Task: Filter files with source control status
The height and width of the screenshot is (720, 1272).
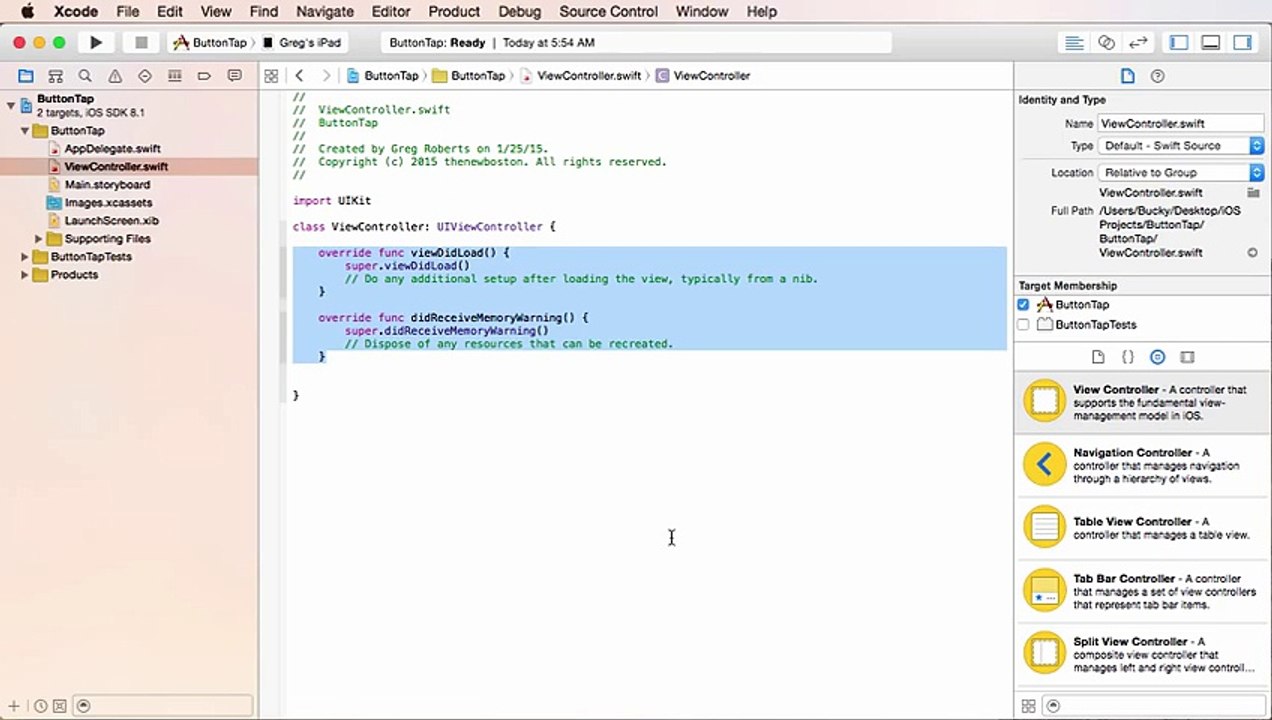Action: (58, 706)
